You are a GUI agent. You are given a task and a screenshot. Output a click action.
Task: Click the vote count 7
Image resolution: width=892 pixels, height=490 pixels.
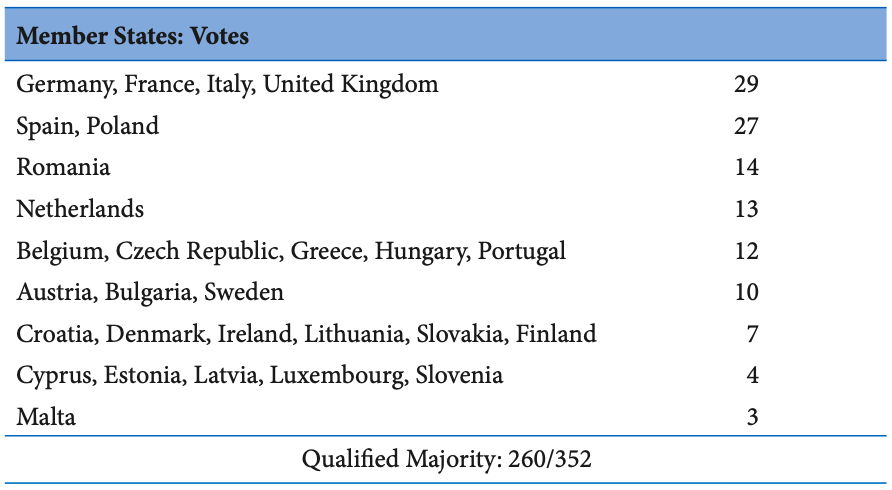(753, 334)
